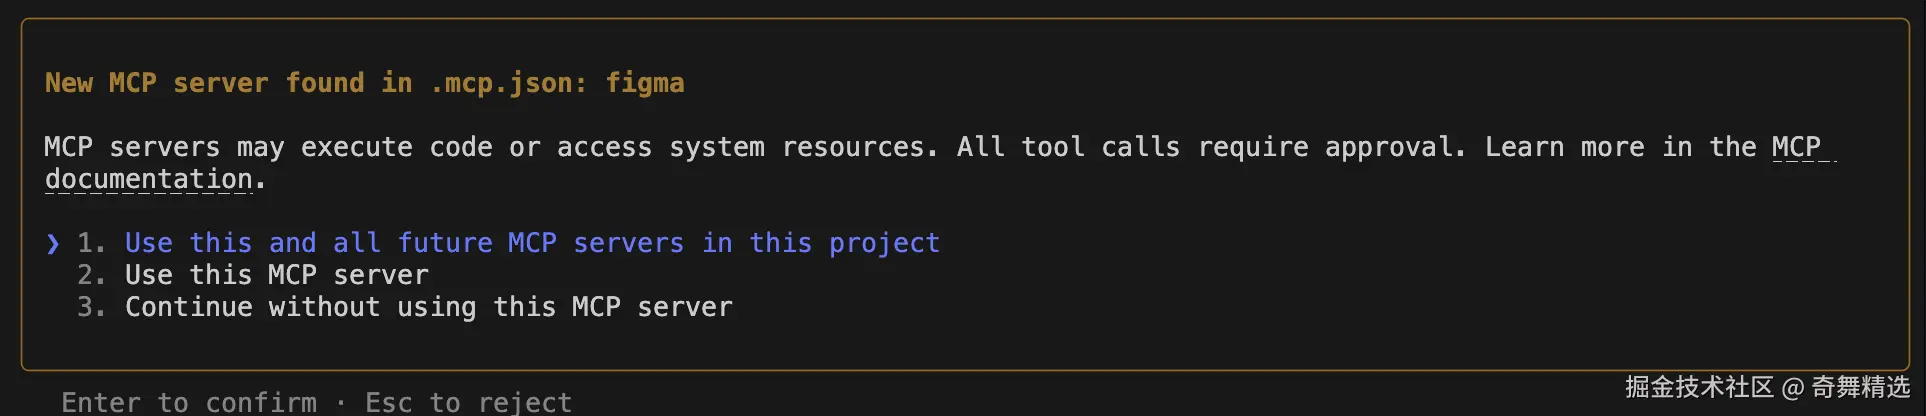Choose the "Use this MCP server" option
Viewport: 1926px width, 416px height.
[276, 275]
